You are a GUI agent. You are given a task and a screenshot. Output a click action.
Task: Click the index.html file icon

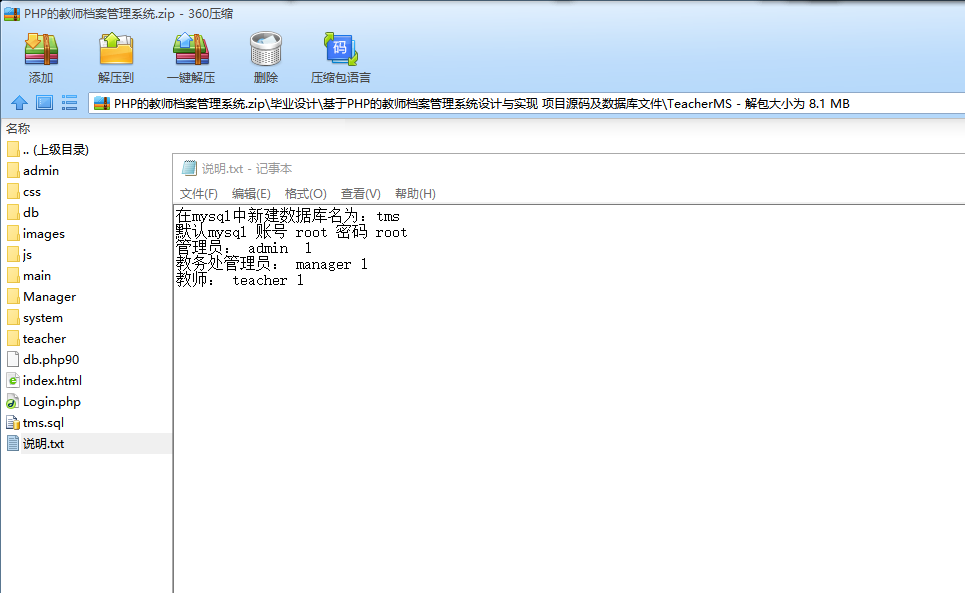pos(13,380)
